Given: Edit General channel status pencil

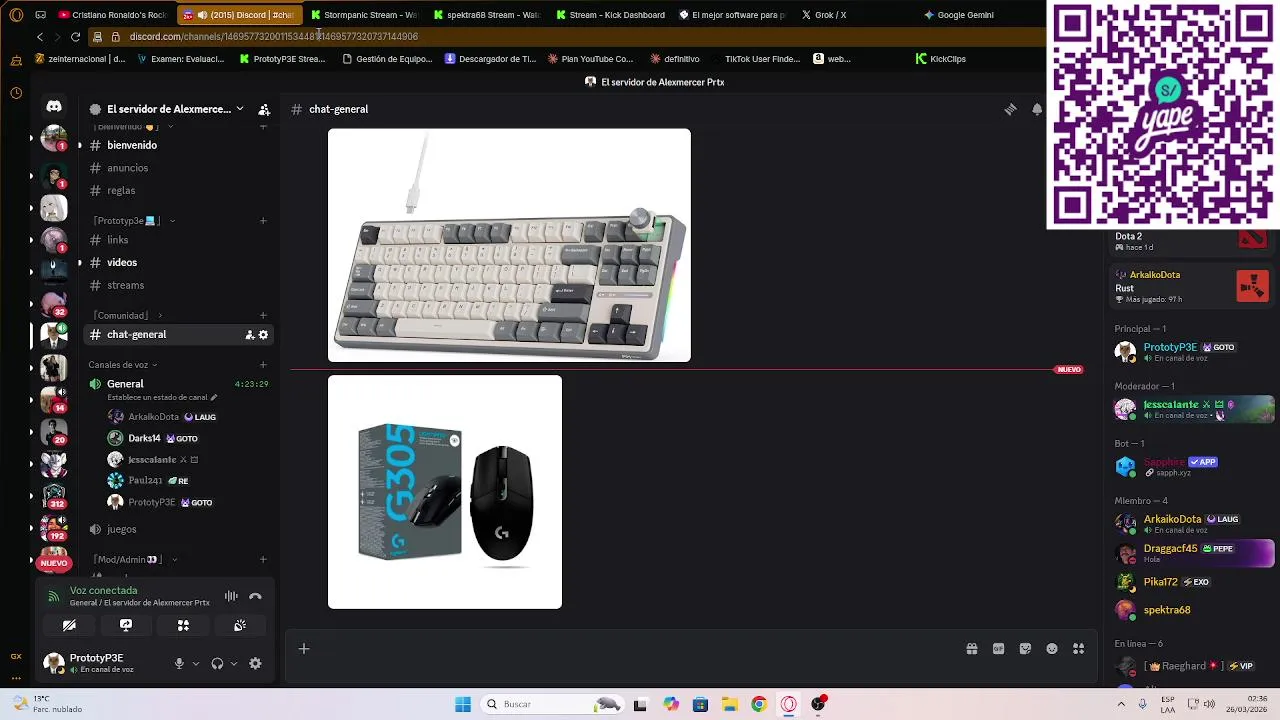Looking at the screenshot, I should 213,397.
